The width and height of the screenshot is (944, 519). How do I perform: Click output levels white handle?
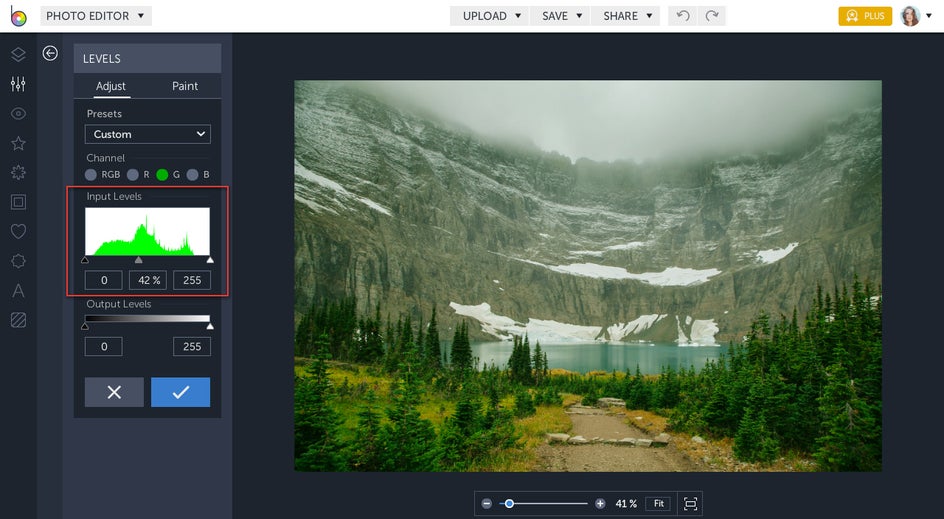(210, 326)
